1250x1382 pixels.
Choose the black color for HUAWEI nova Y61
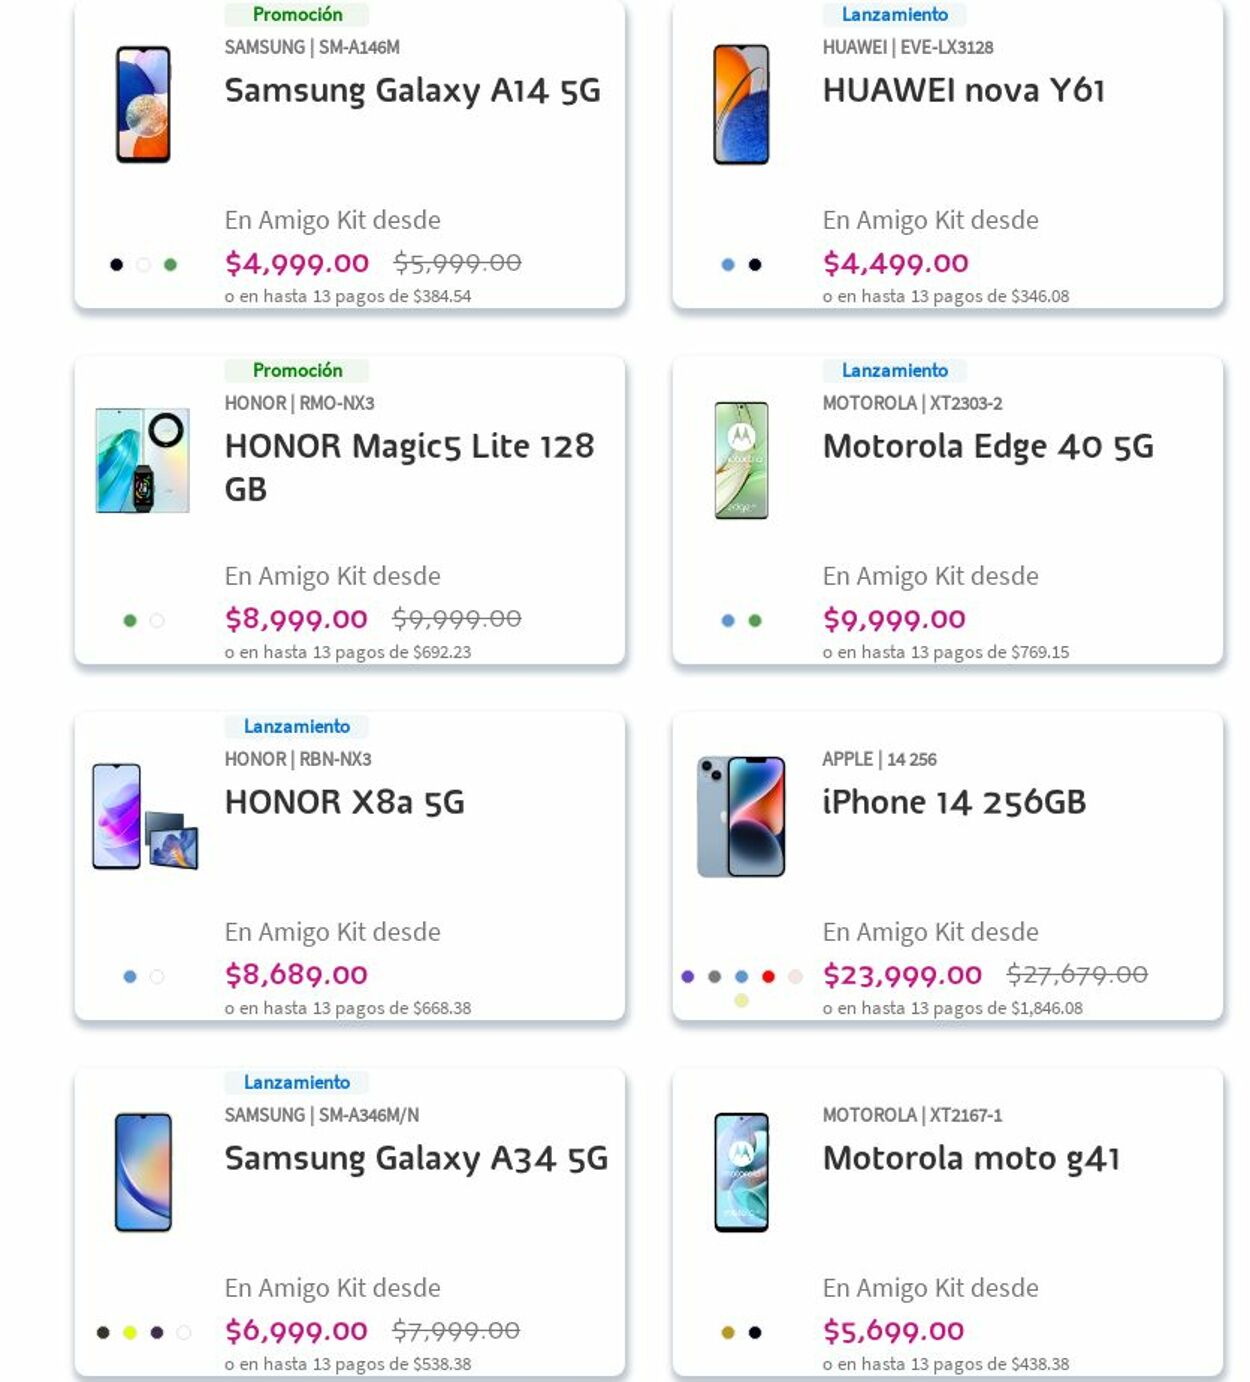coord(755,265)
